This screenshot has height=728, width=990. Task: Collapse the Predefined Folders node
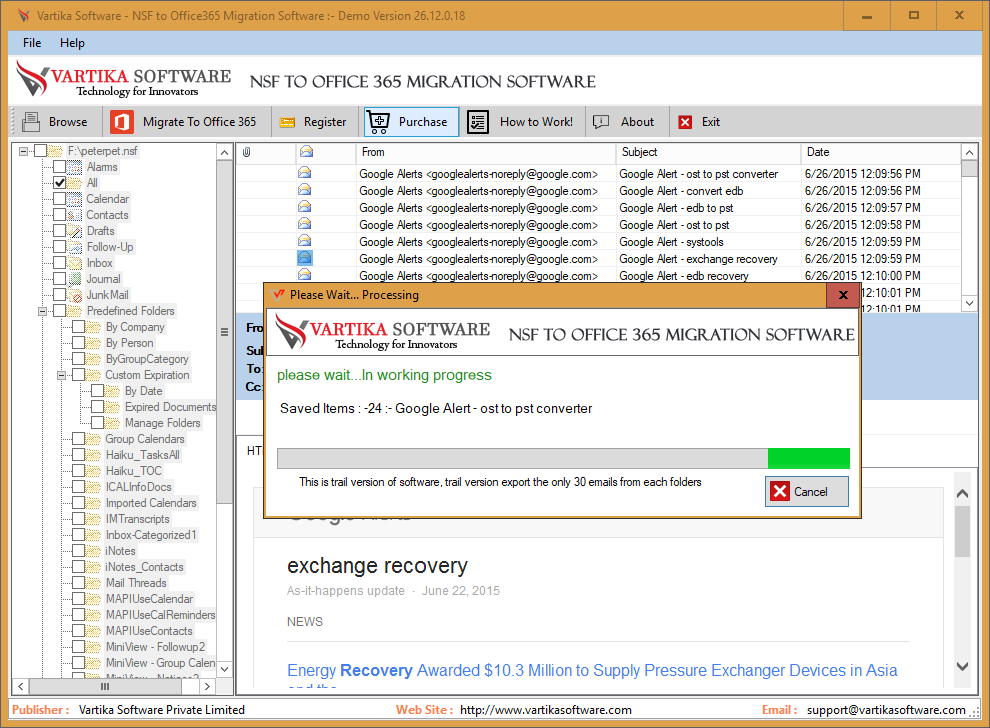(x=42, y=311)
